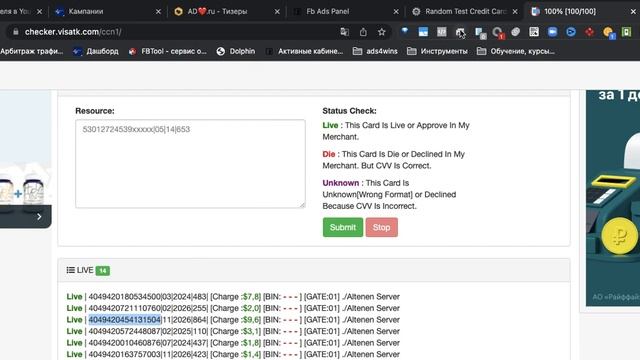Click the green Live status label in legend

[x=330, y=125]
